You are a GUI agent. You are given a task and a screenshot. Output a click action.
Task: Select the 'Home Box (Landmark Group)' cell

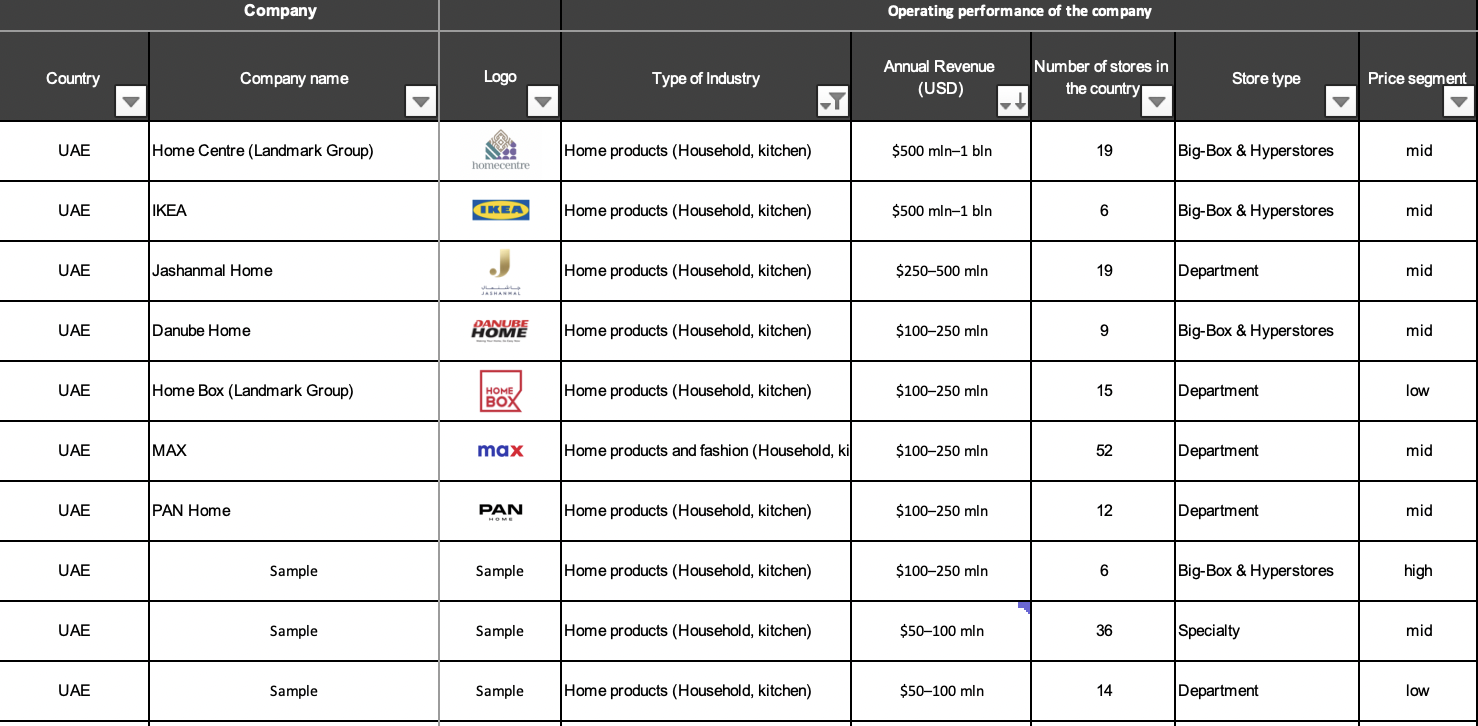click(294, 391)
